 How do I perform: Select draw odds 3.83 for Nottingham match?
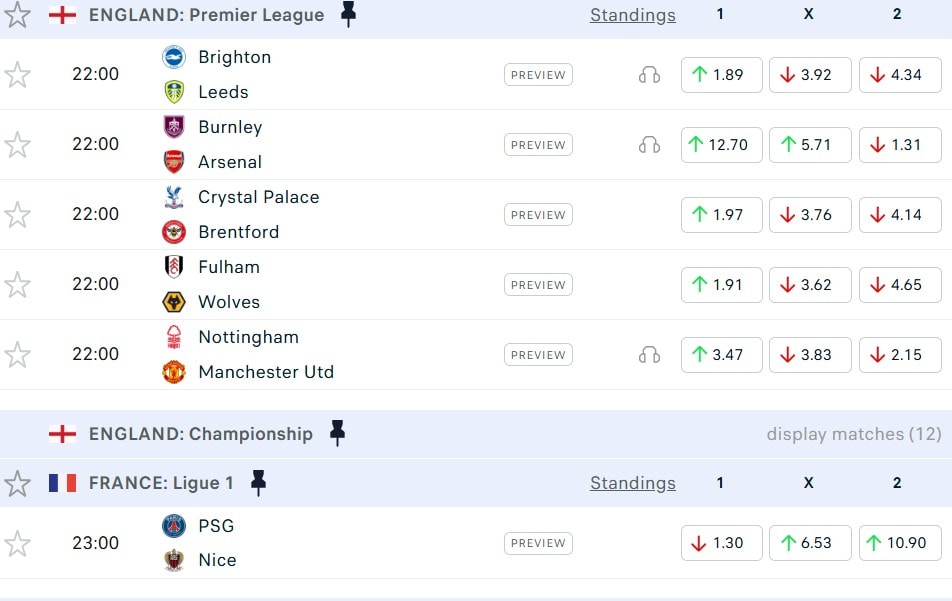(x=810, y=355)
